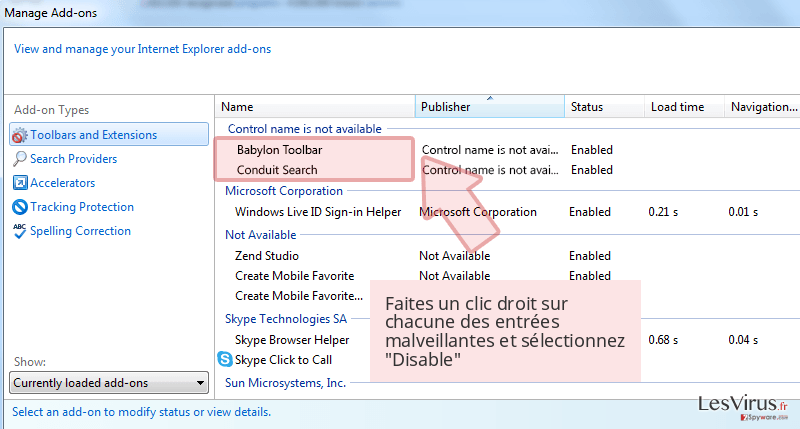Click Microsoft Corporation publisher cell
The height and width of the screenshot is (429, 800).
(478, 212)
